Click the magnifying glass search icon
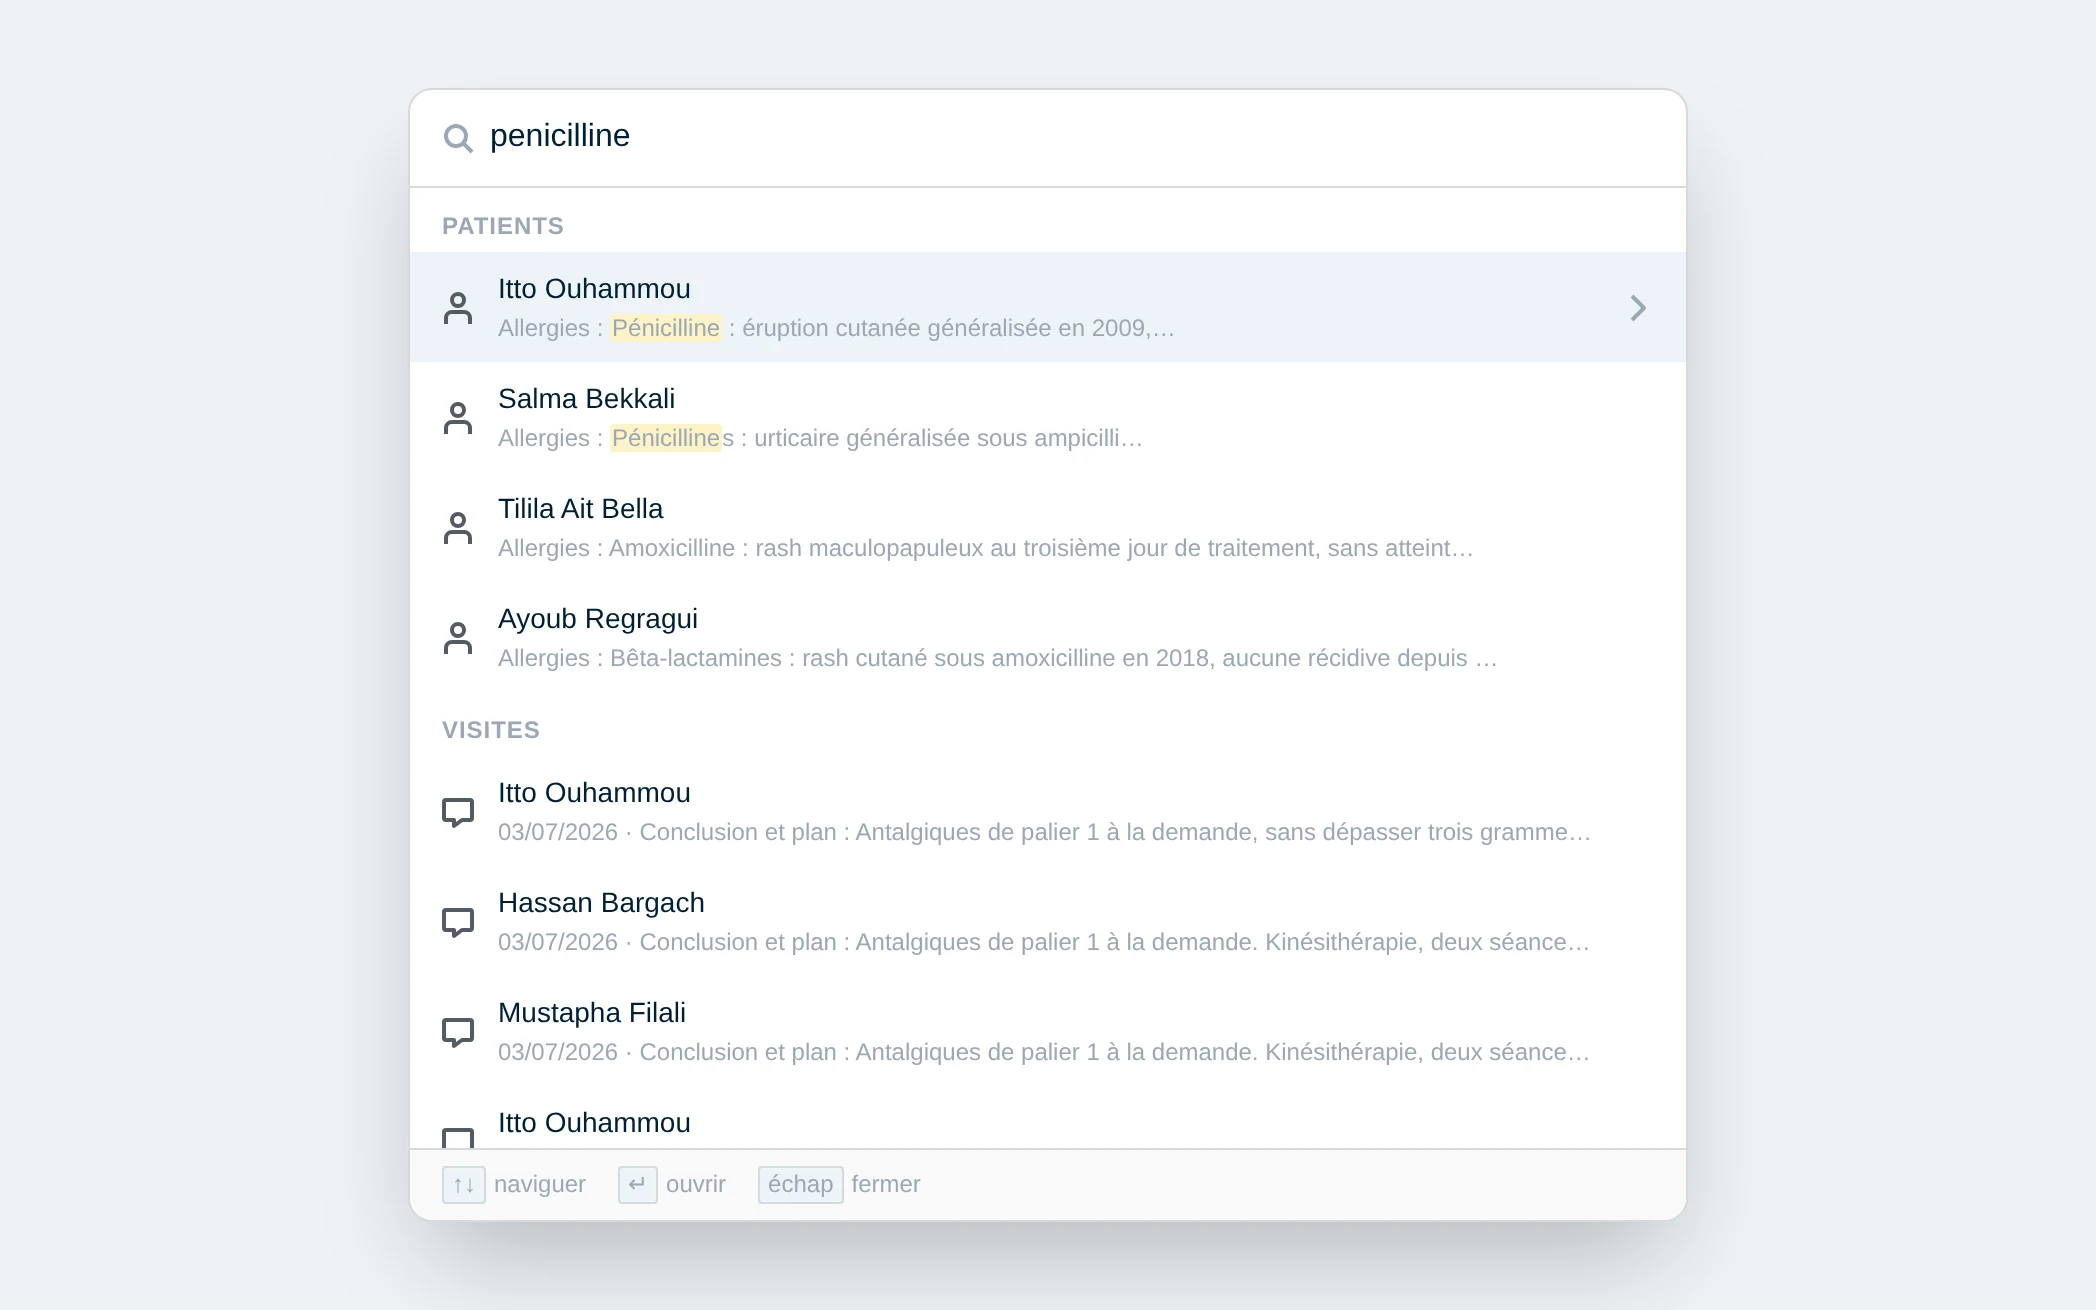The image size is (2096, 1310). click(458, 138)
